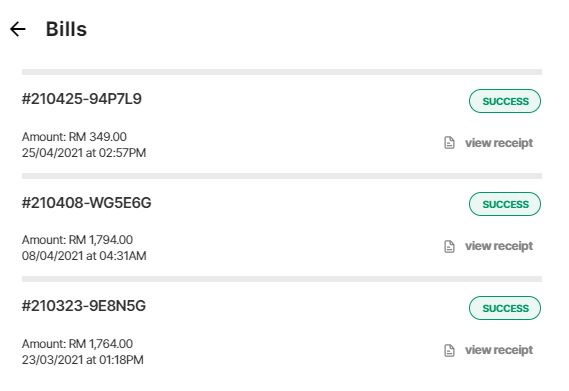
Task: Open view receipt link for RM 1,764.00 bill
Action: coord(499,350)
